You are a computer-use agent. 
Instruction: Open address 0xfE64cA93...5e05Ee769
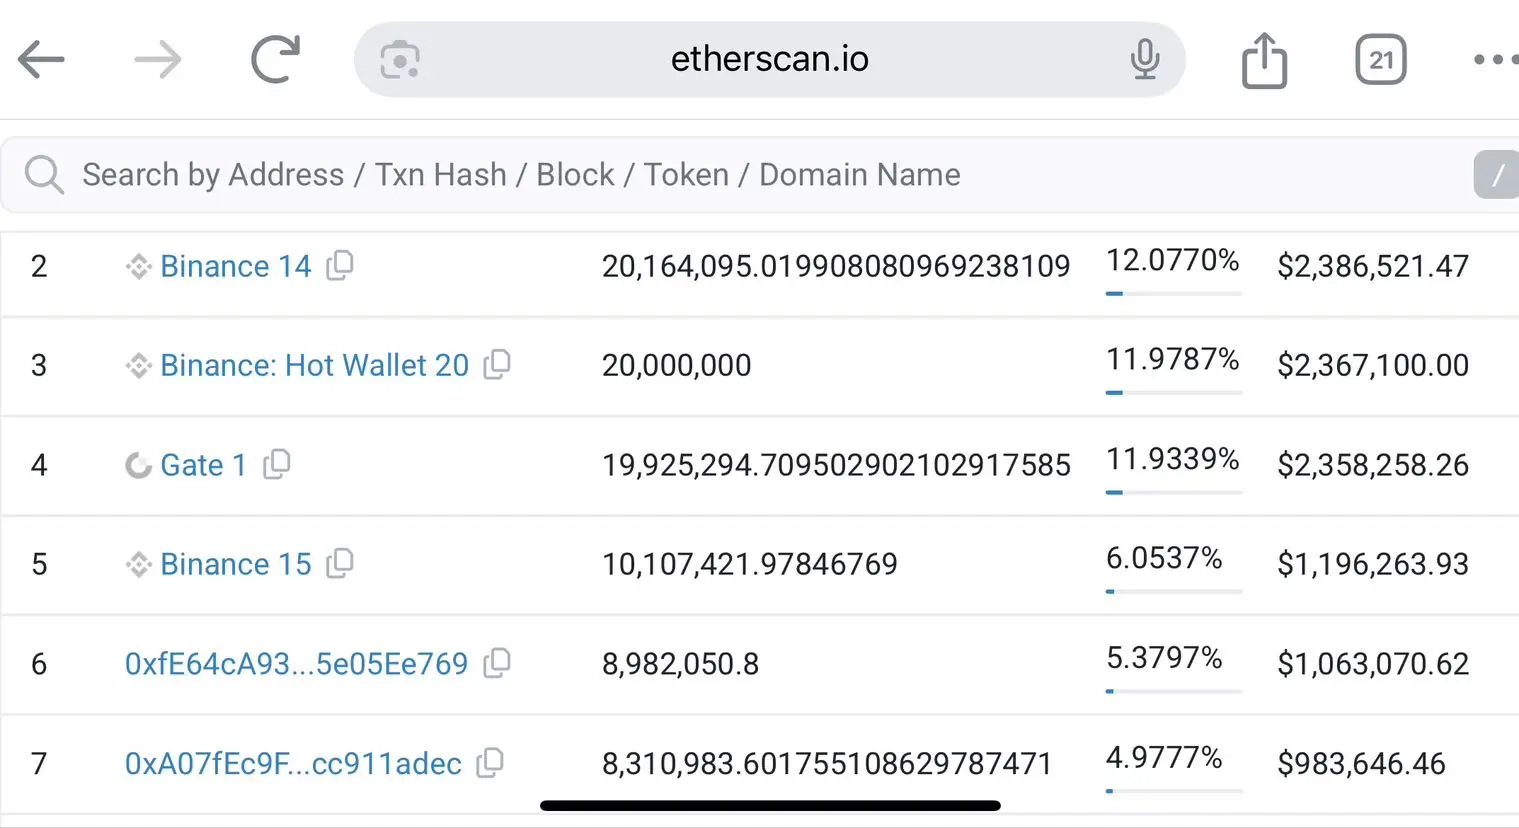296,664
